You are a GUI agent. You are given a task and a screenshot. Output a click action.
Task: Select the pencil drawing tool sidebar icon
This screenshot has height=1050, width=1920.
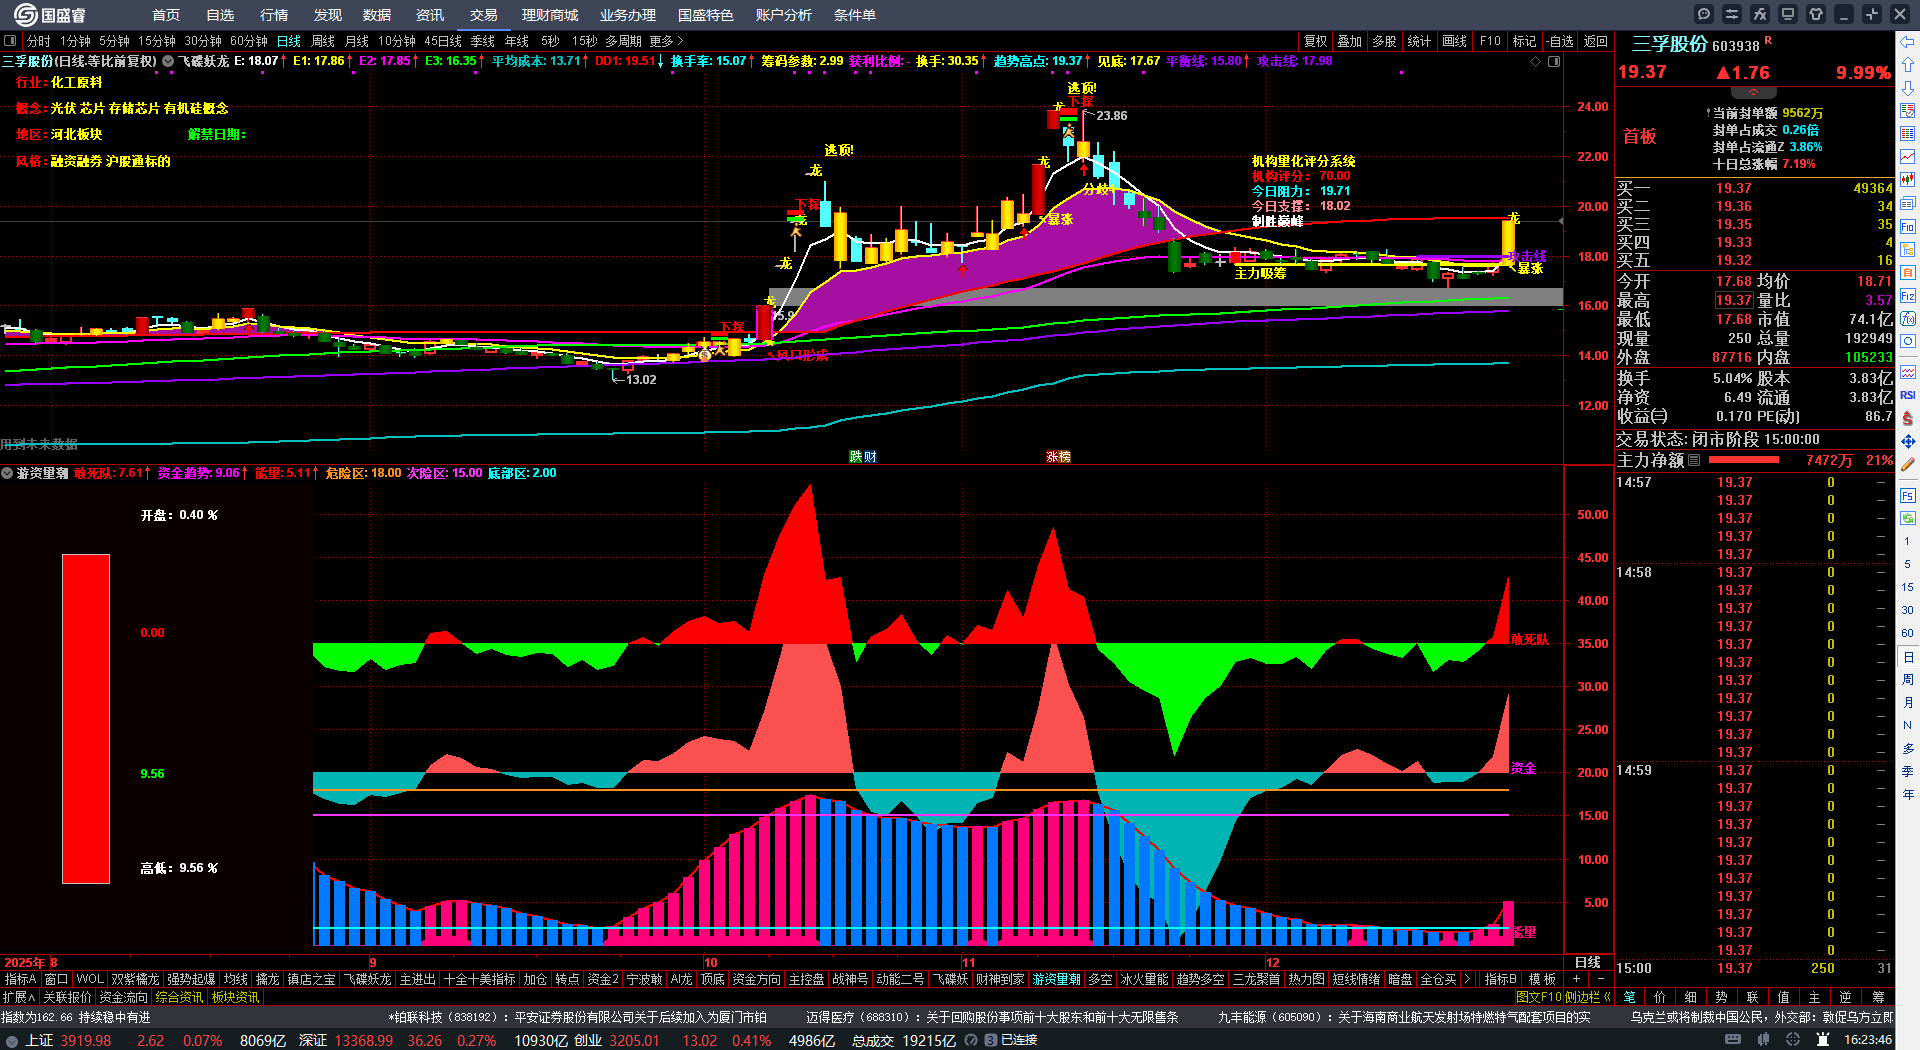(x=1908, y=464)
